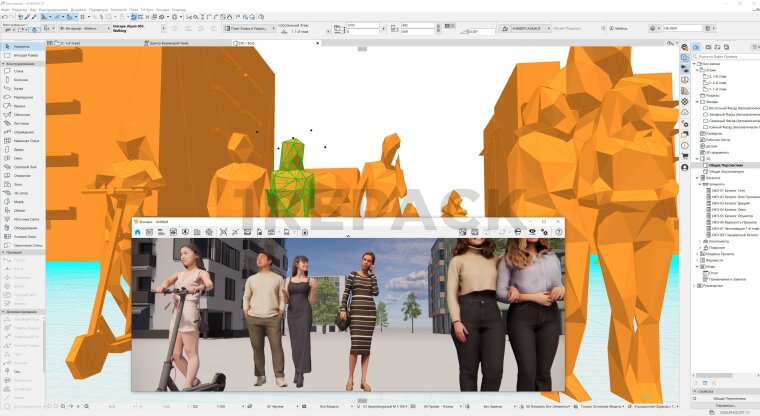Activate the Указатель (Arrow) selection tool
This screenshot has height=416, width=760.
click(x=22, y=46)
